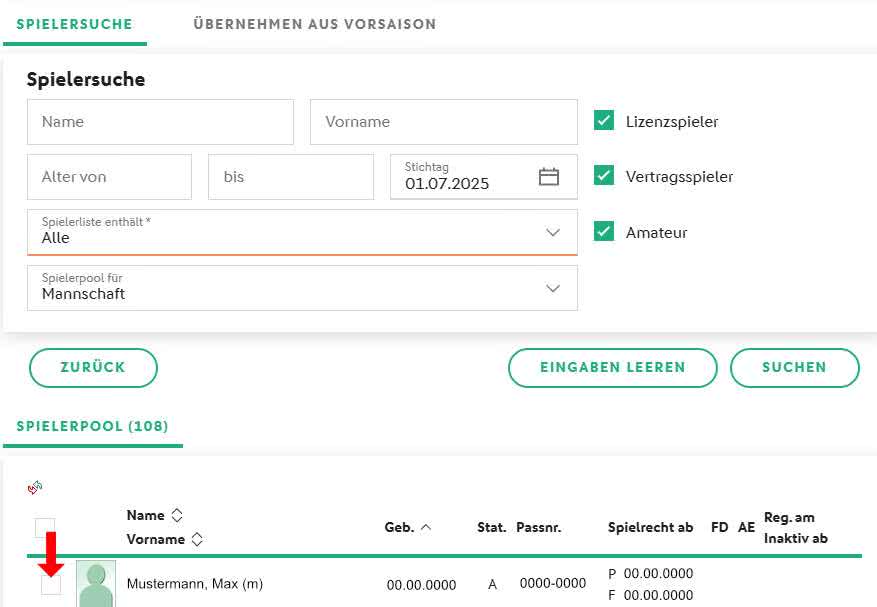Viewport: 877px width, 607px height.
Task: Toggle the Amateur checkbox
Action: pyautogui.click(x=603, y=231)
